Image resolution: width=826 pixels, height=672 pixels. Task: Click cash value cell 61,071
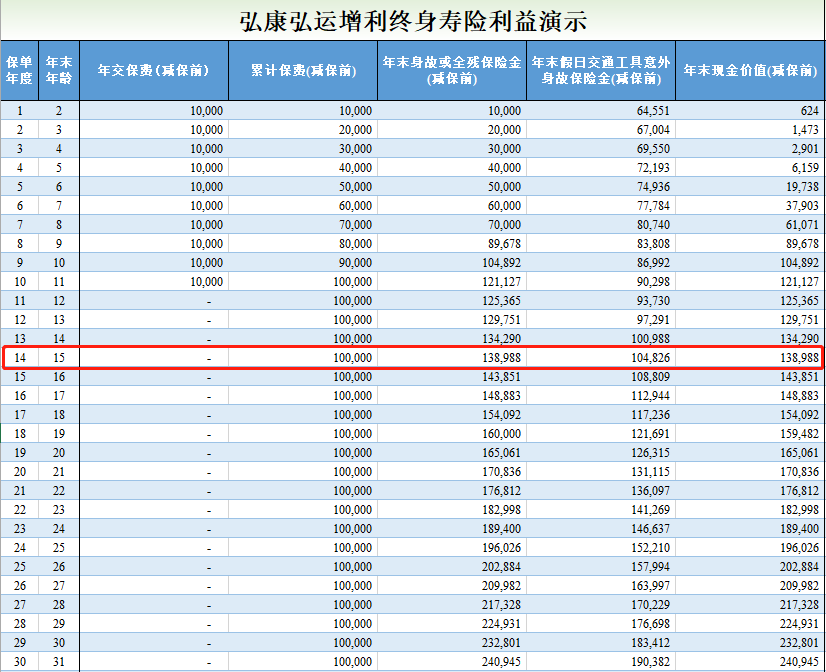point(750,224)
